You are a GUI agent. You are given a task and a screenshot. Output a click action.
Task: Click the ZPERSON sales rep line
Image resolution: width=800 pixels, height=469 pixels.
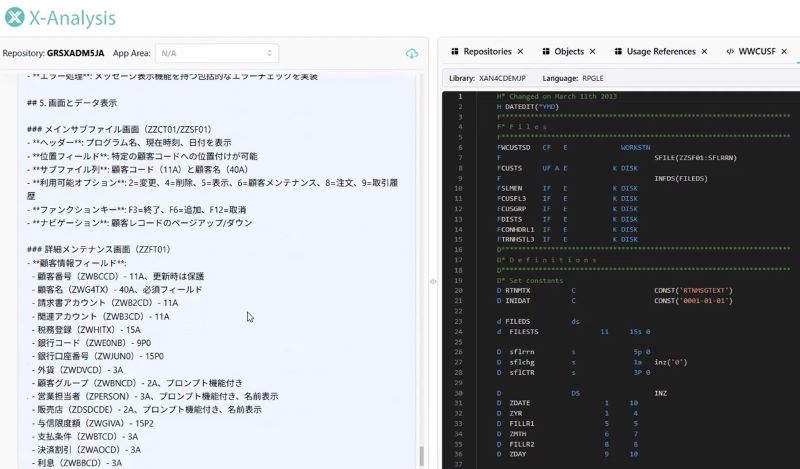(155, 396)
